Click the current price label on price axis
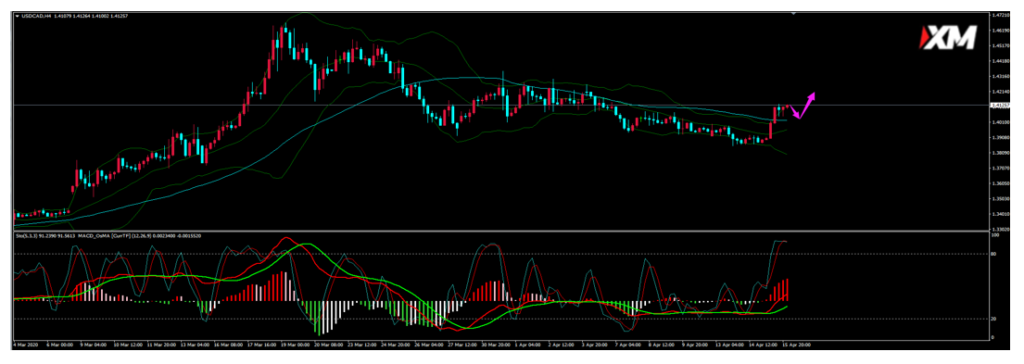The height and width of the screenshot is (364, 1024). 1000,105
